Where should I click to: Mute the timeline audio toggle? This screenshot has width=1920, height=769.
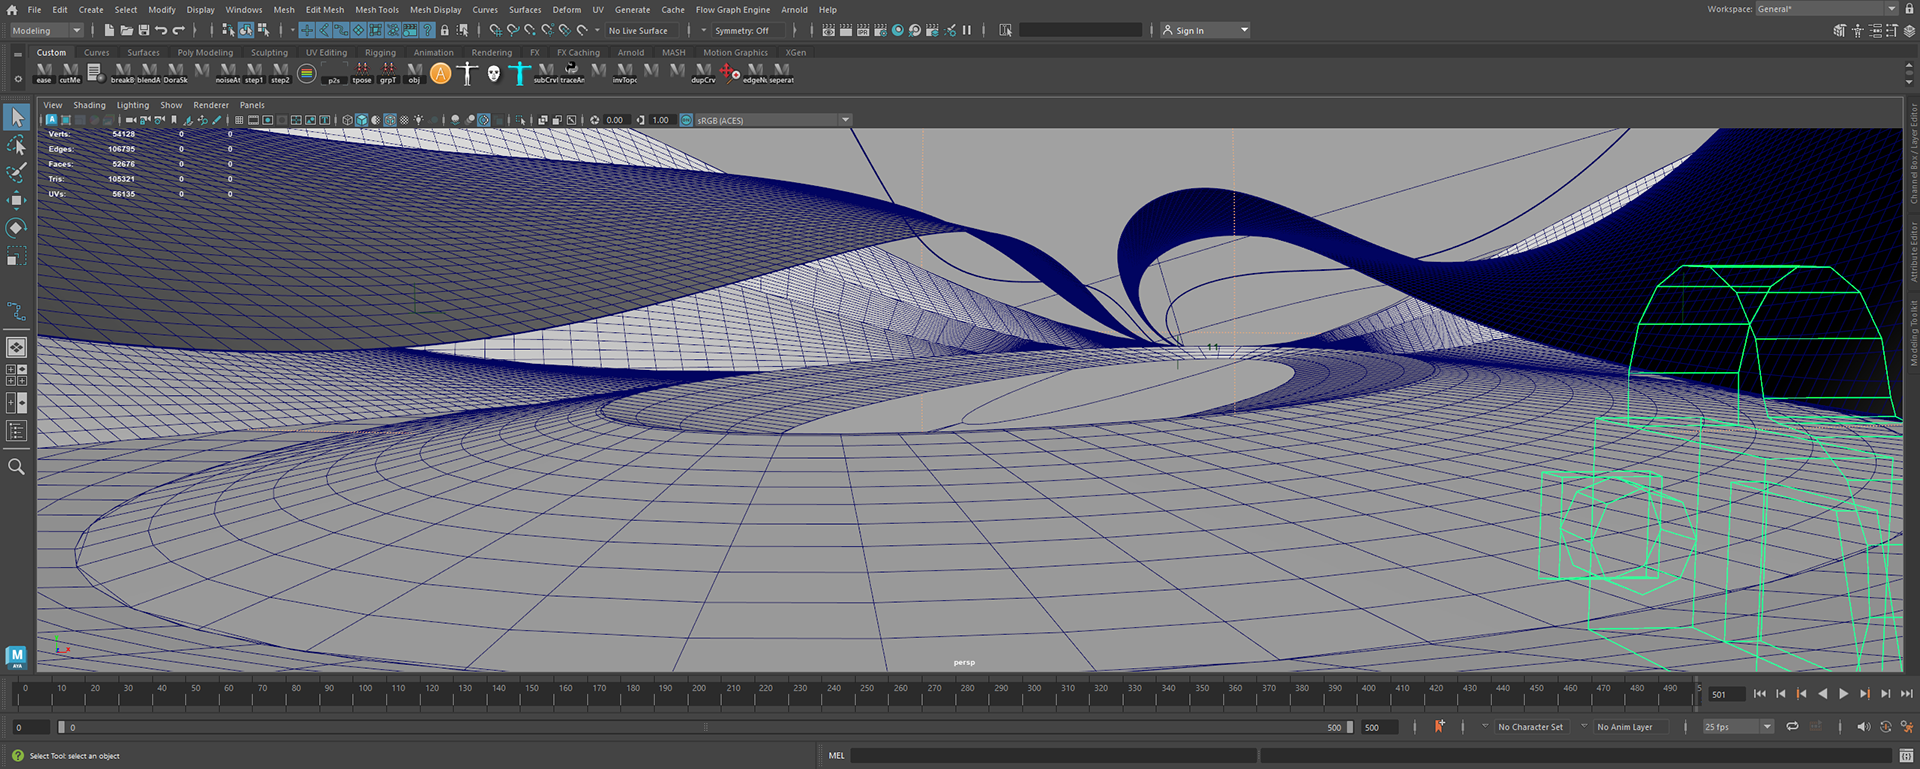point(1862,727)
